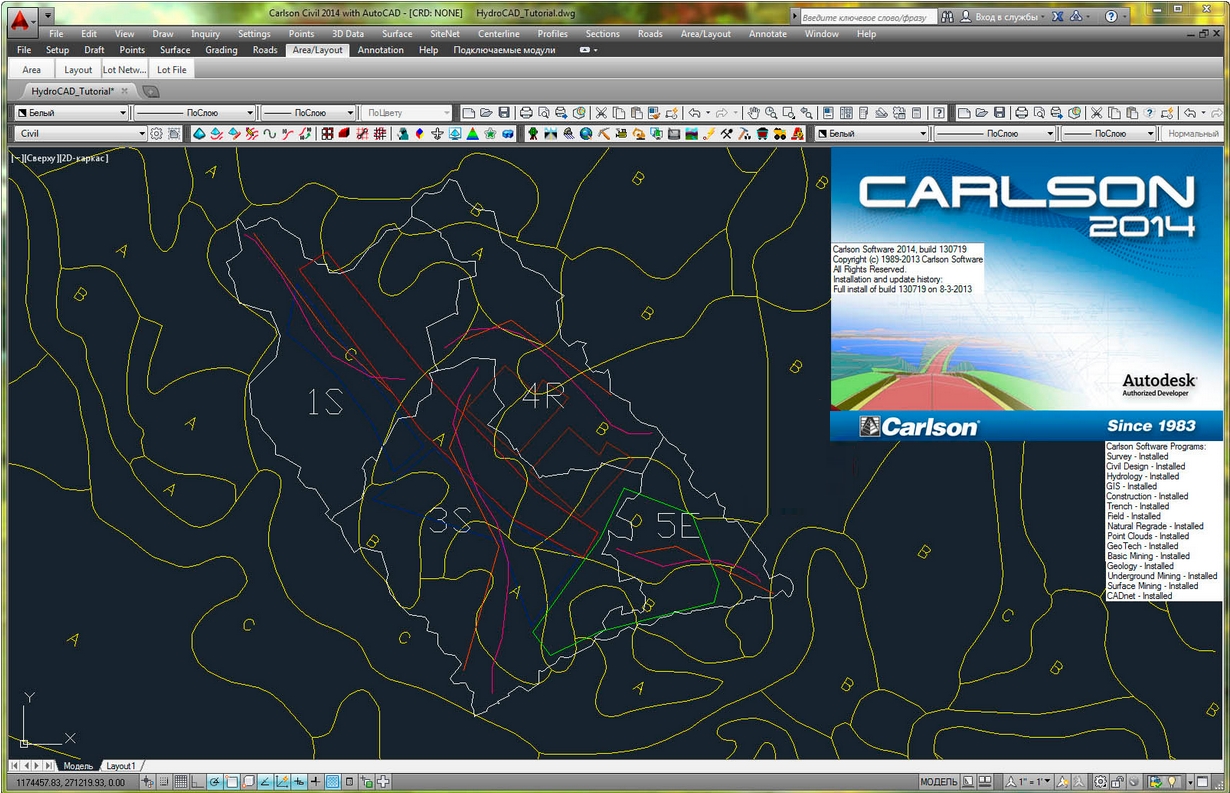Click the red solid box icon
Image resolution: width=1230 pixels, height=793 pixels.
tap(344, 133)
